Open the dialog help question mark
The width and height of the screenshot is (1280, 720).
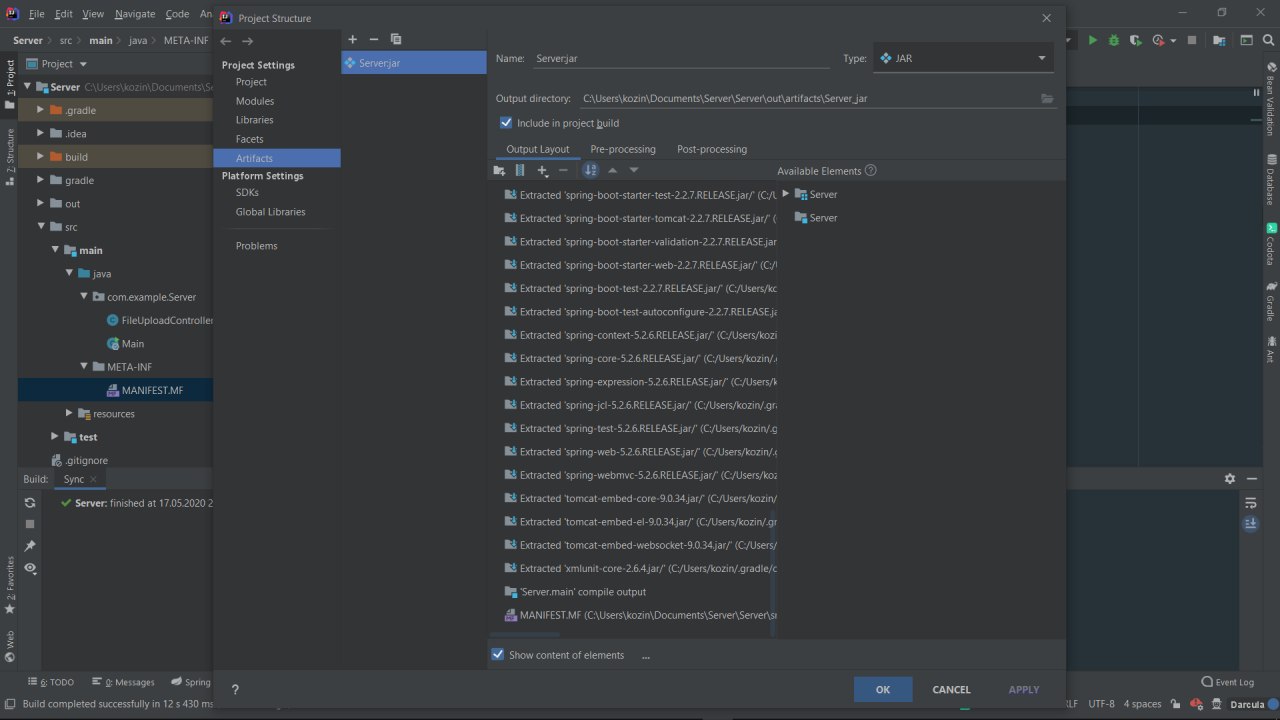coord(235,689)
